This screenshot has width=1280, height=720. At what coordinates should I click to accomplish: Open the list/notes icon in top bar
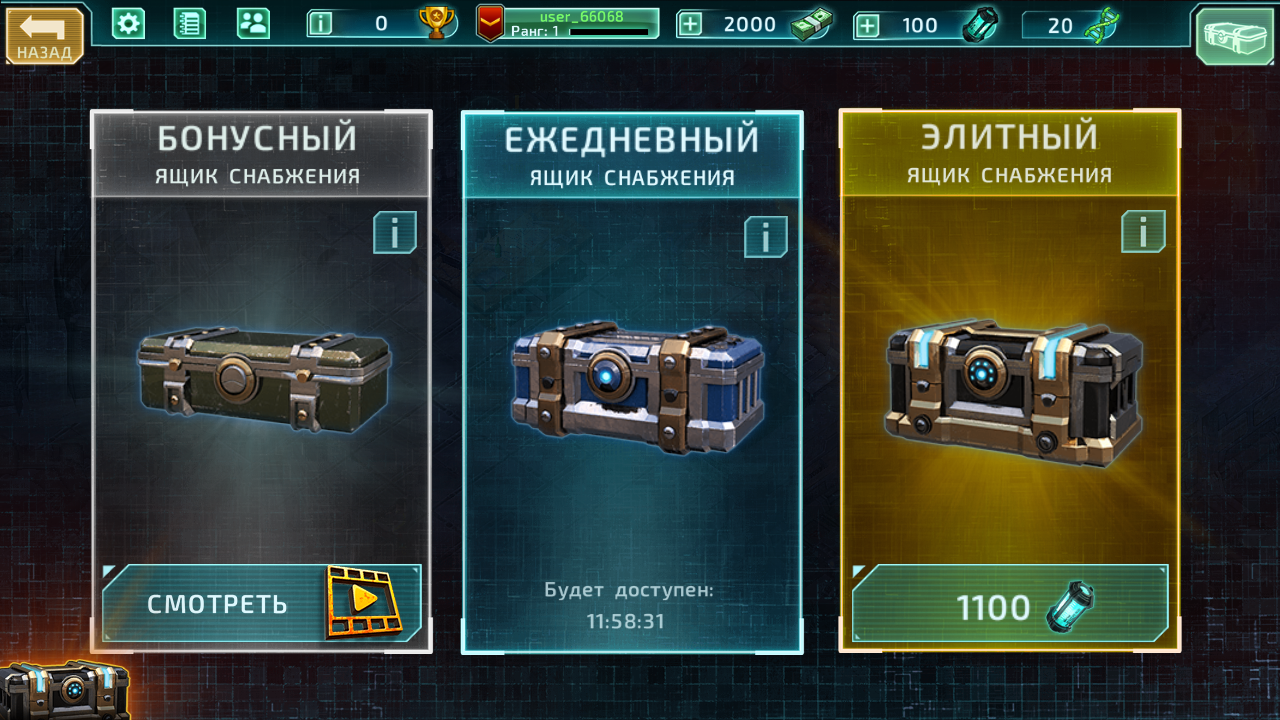point(190,23)
